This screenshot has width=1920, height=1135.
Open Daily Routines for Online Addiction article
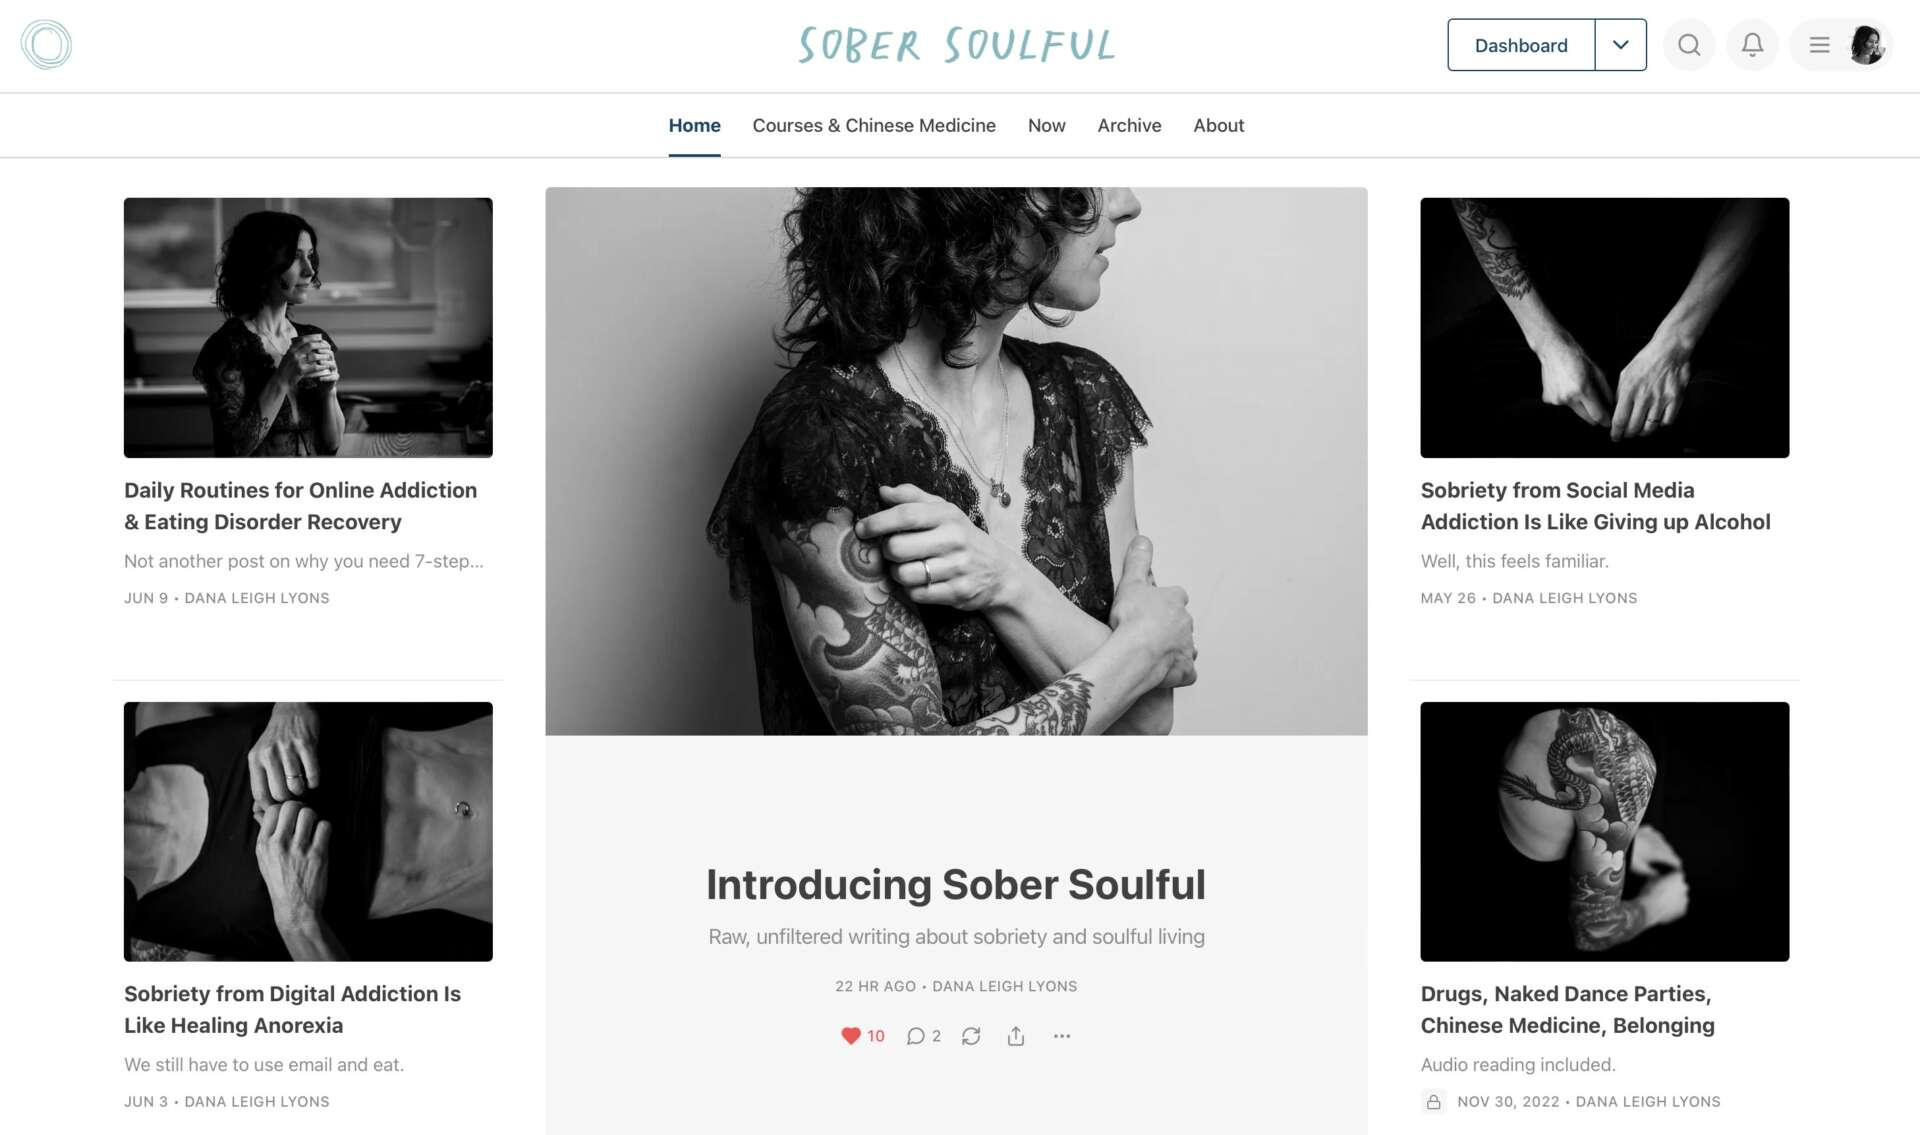click(300, 506)
